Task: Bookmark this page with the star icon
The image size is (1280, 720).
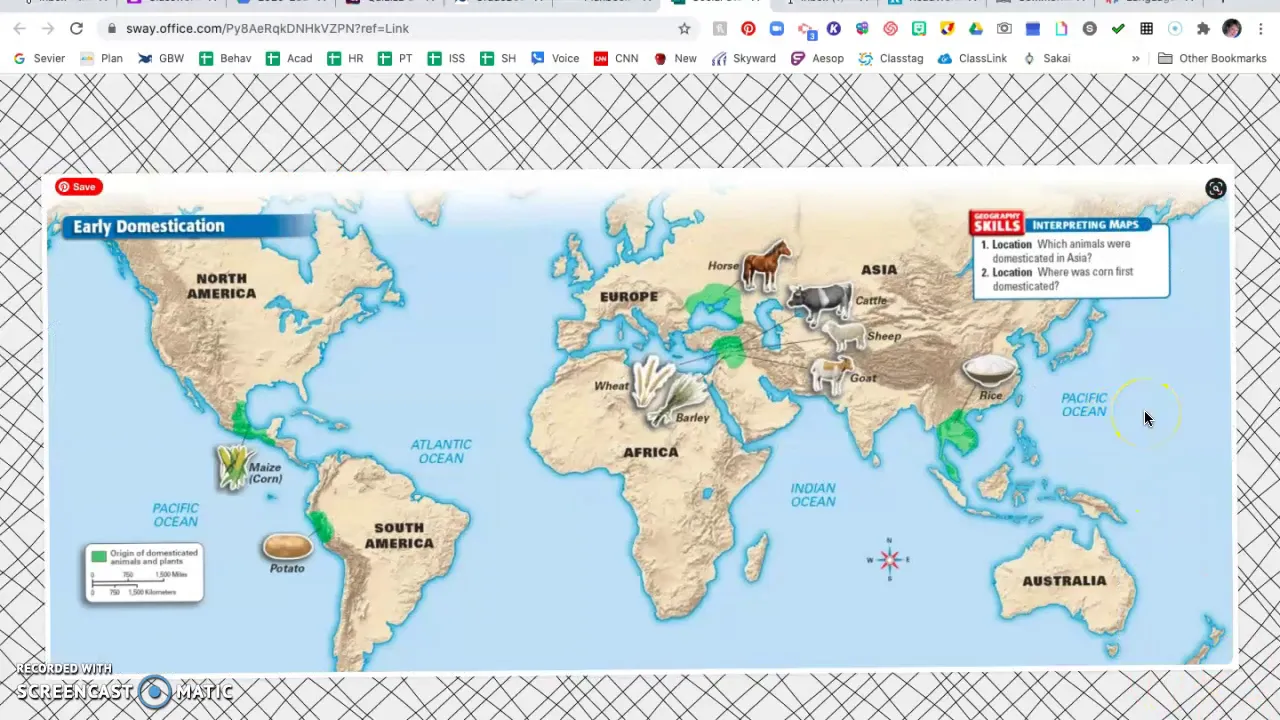Action: pyautogui.click(x=684, y=29)
